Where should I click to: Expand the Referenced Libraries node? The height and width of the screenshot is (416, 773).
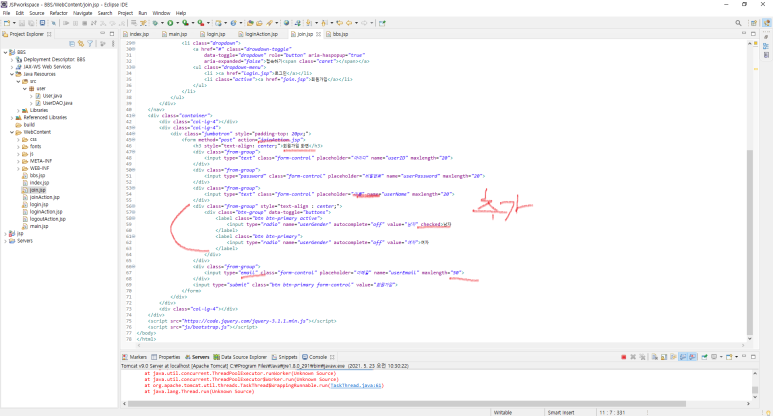pos(12,118)
